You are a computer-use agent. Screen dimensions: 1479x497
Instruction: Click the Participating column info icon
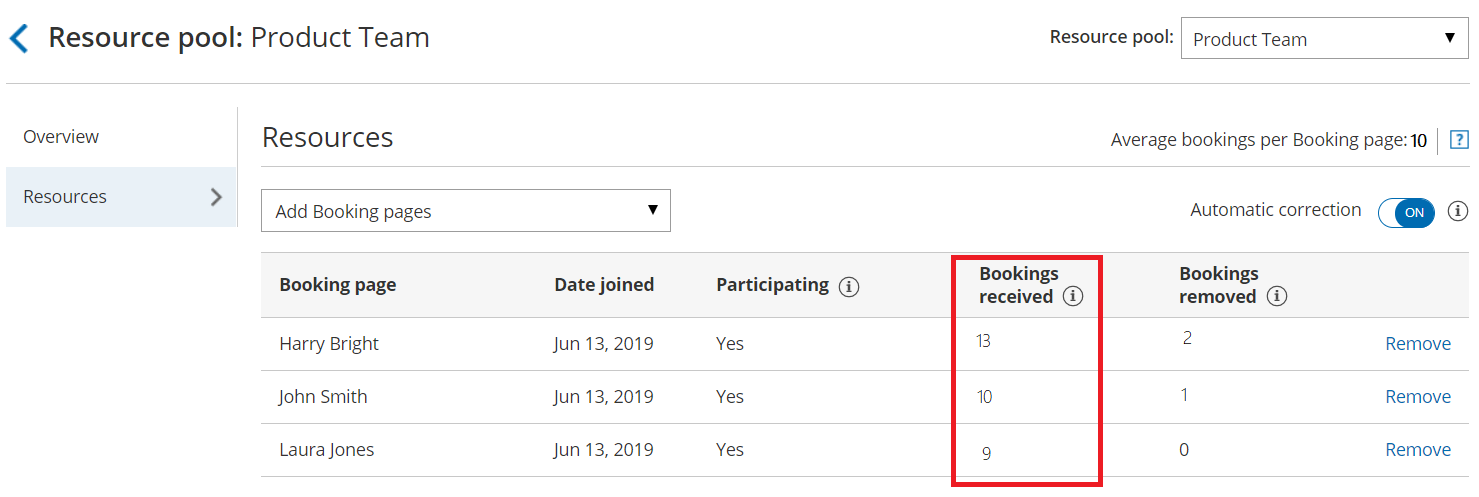849,287
